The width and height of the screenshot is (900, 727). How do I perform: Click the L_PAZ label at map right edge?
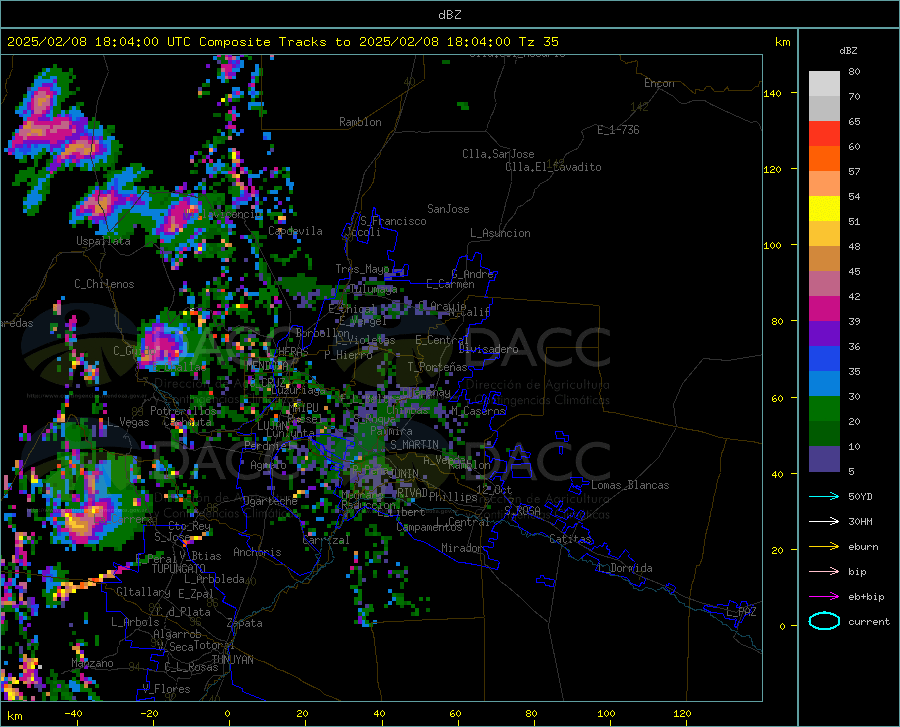(x=742, y=612)
